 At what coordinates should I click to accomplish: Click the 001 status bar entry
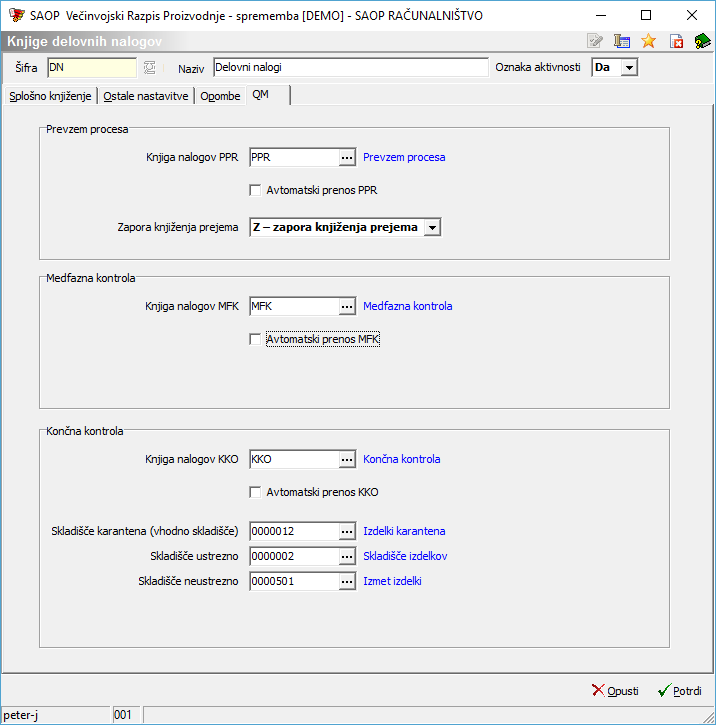[126, 715]
